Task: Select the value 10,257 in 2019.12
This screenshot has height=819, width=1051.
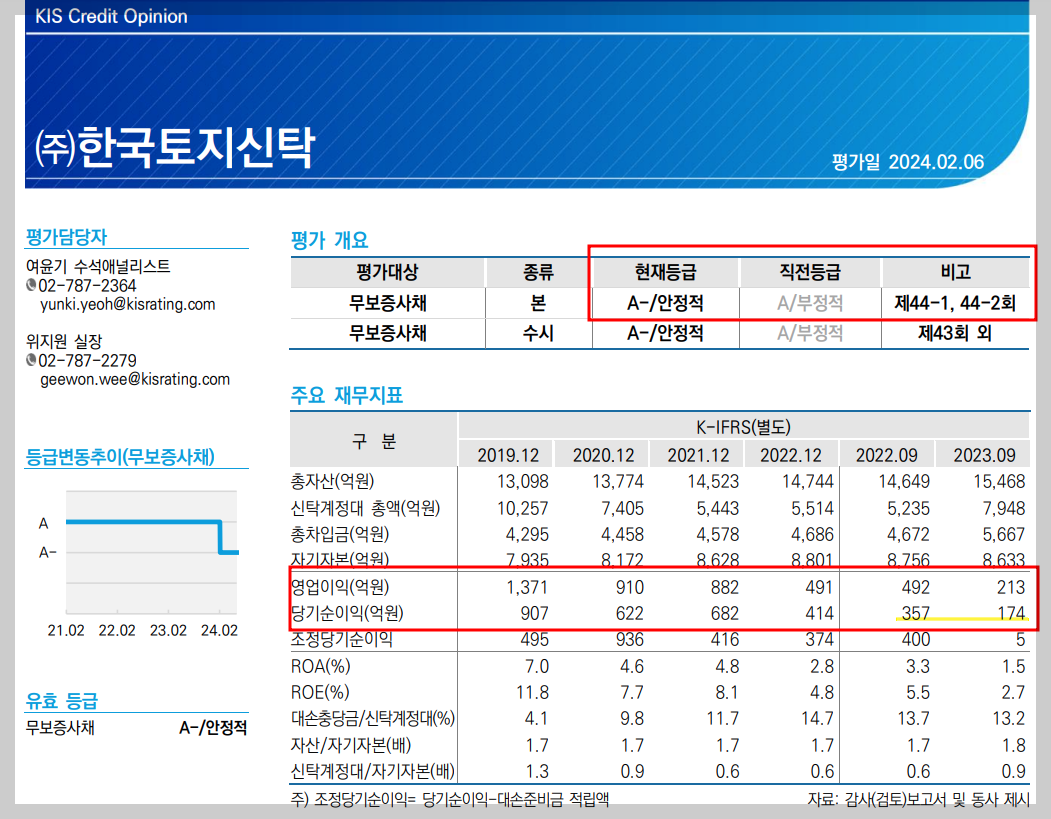Action: 523,508
